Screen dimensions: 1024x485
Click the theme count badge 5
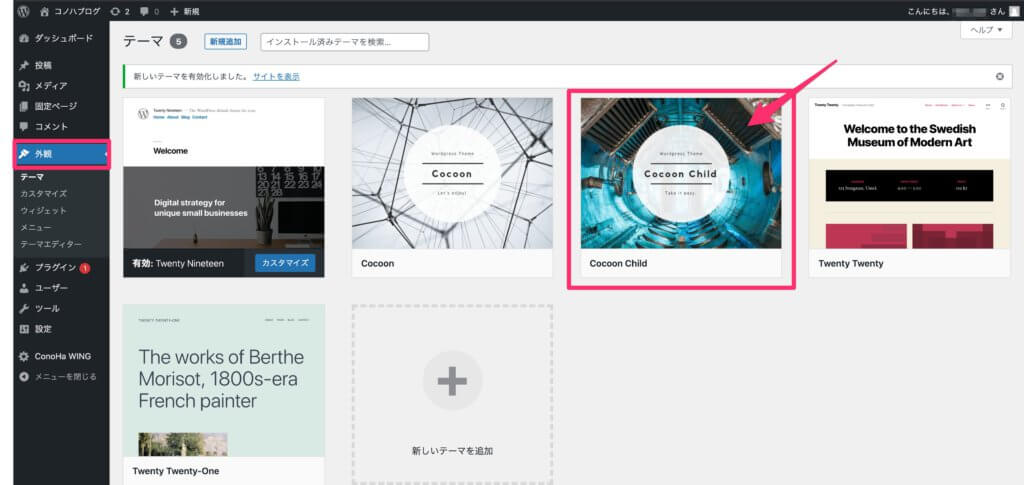pyautogui.click(x=178, y=42)
